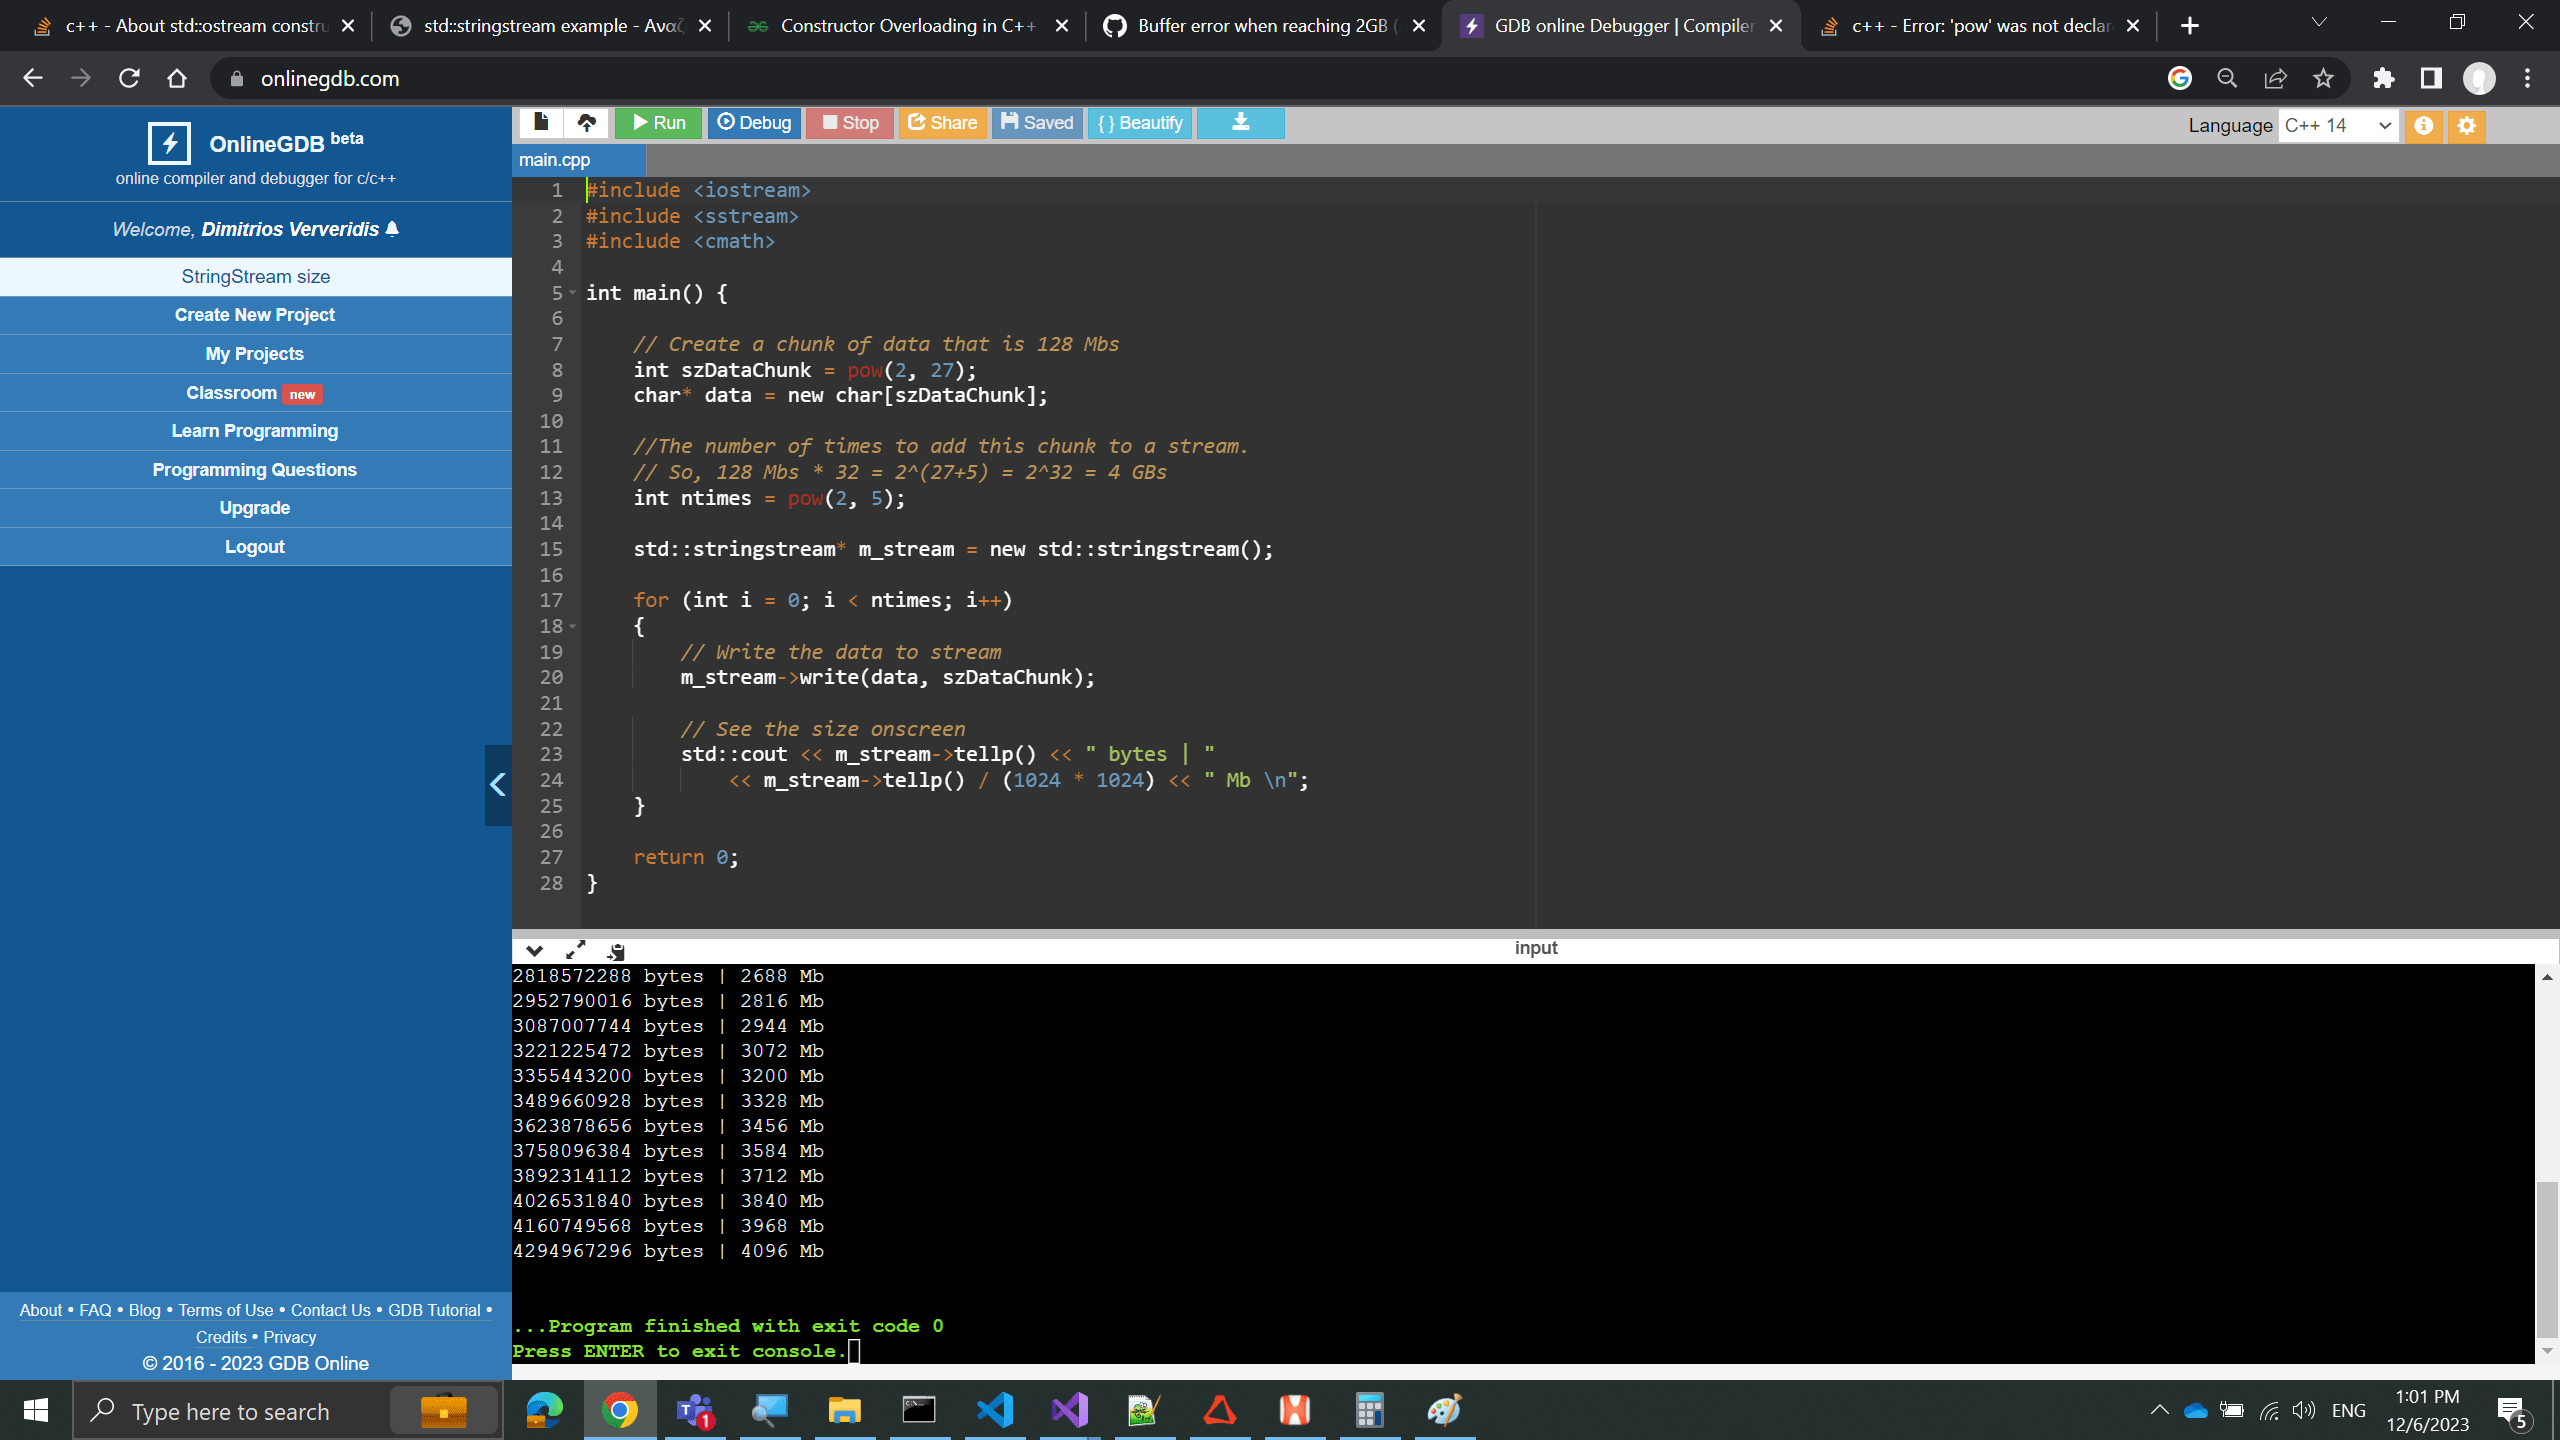Beautify the code with the Beautify icon
Screen dimensions: 2560x1440
click(1139, 123)
